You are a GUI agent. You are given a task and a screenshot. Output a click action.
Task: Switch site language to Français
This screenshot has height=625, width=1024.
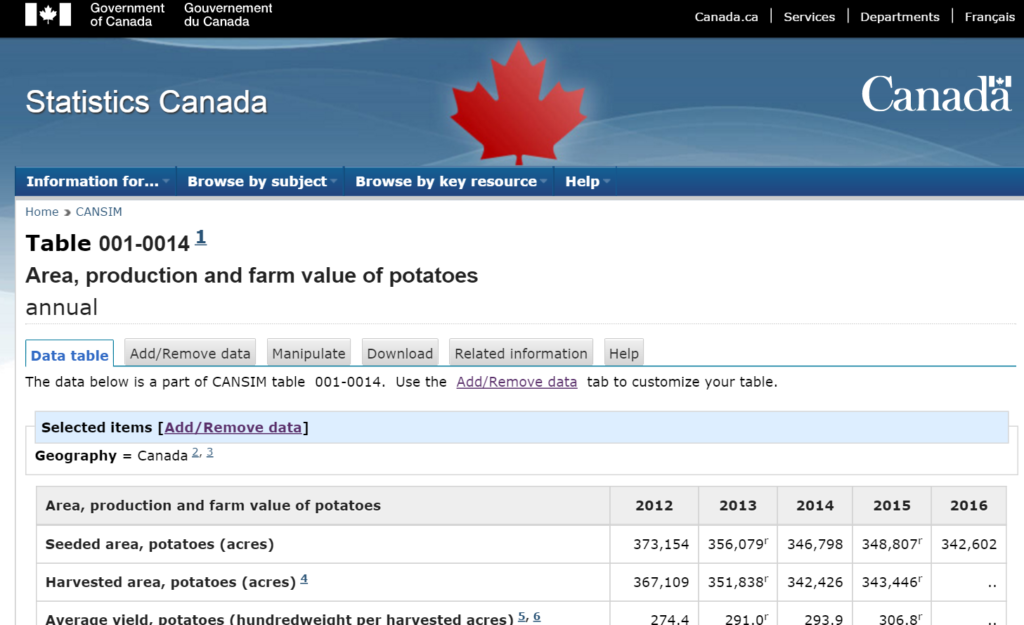click(x=989, y=16)
